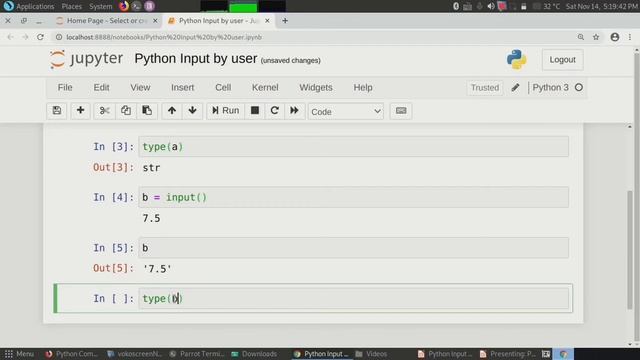Interrupt the kernel with stop icon
640x360 pixels.
(255, 111)
